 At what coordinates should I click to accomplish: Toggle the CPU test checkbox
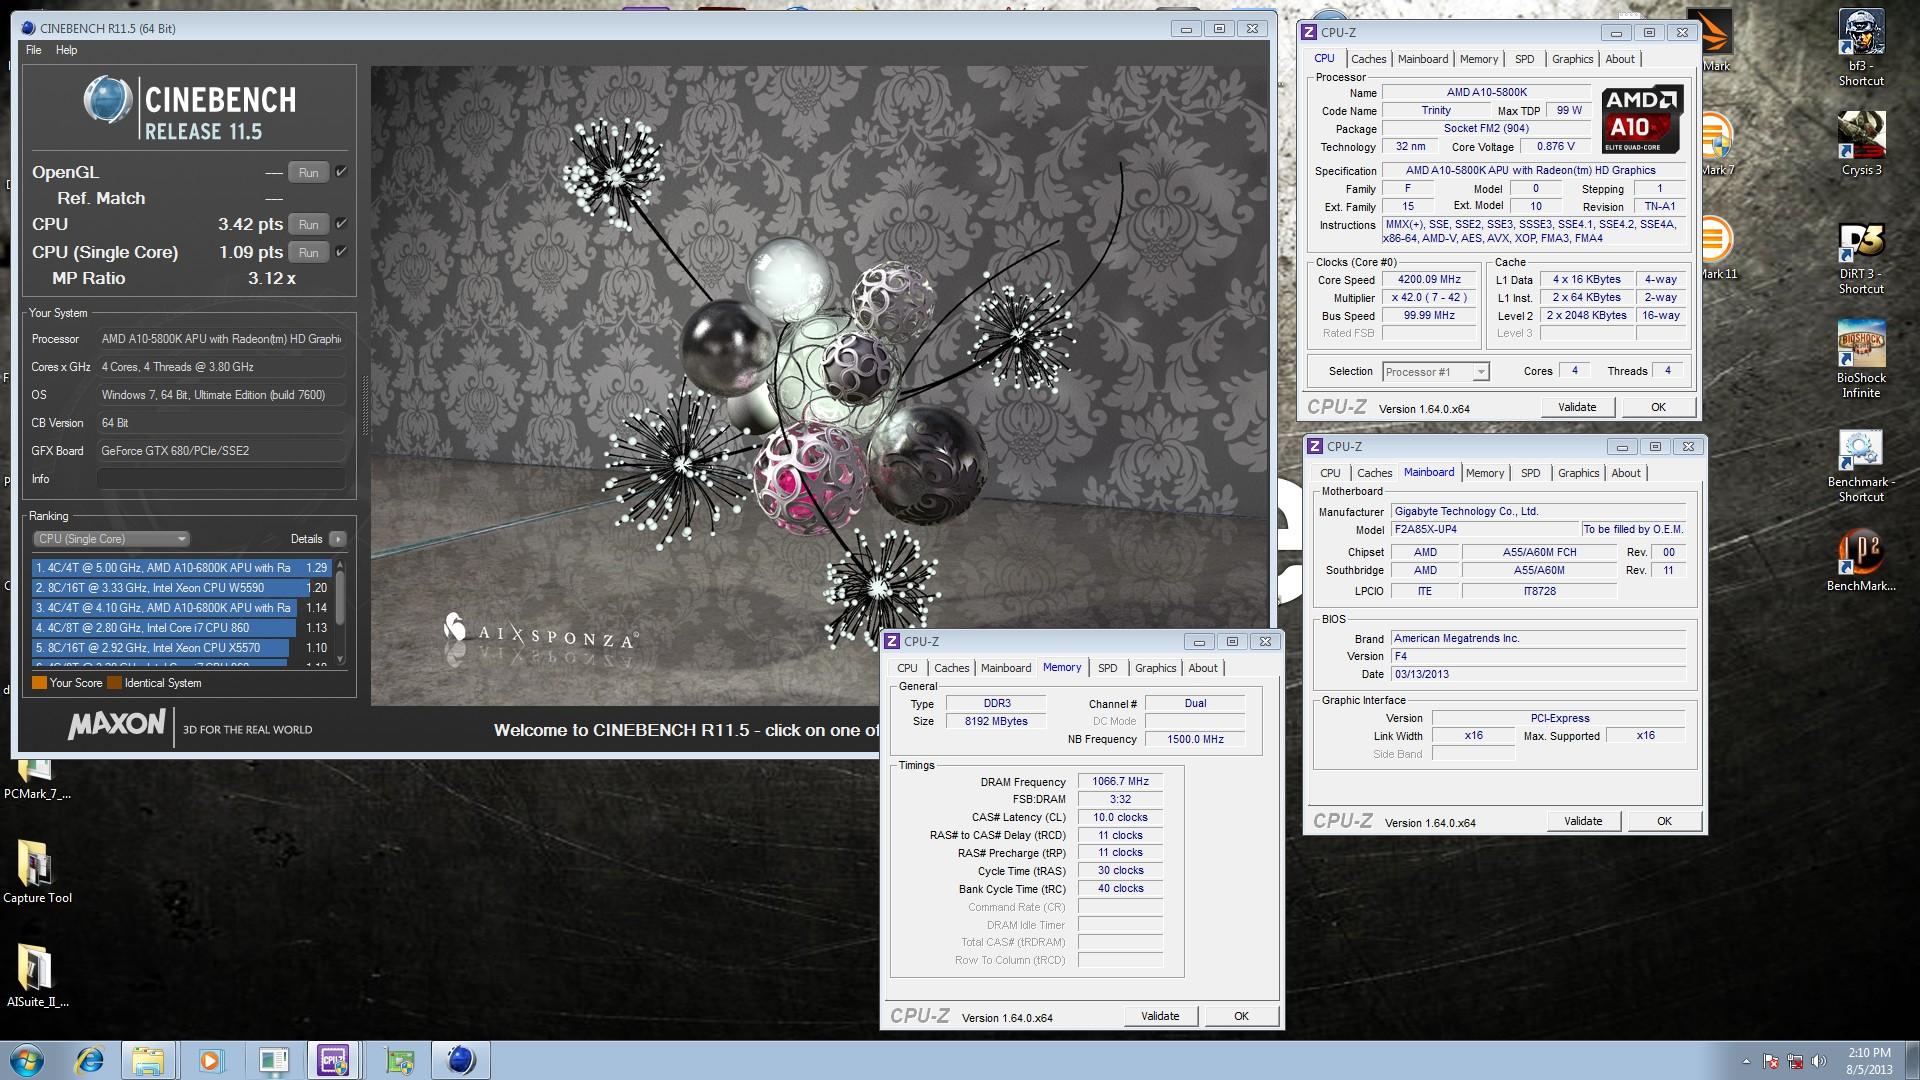tap(341, 224)
